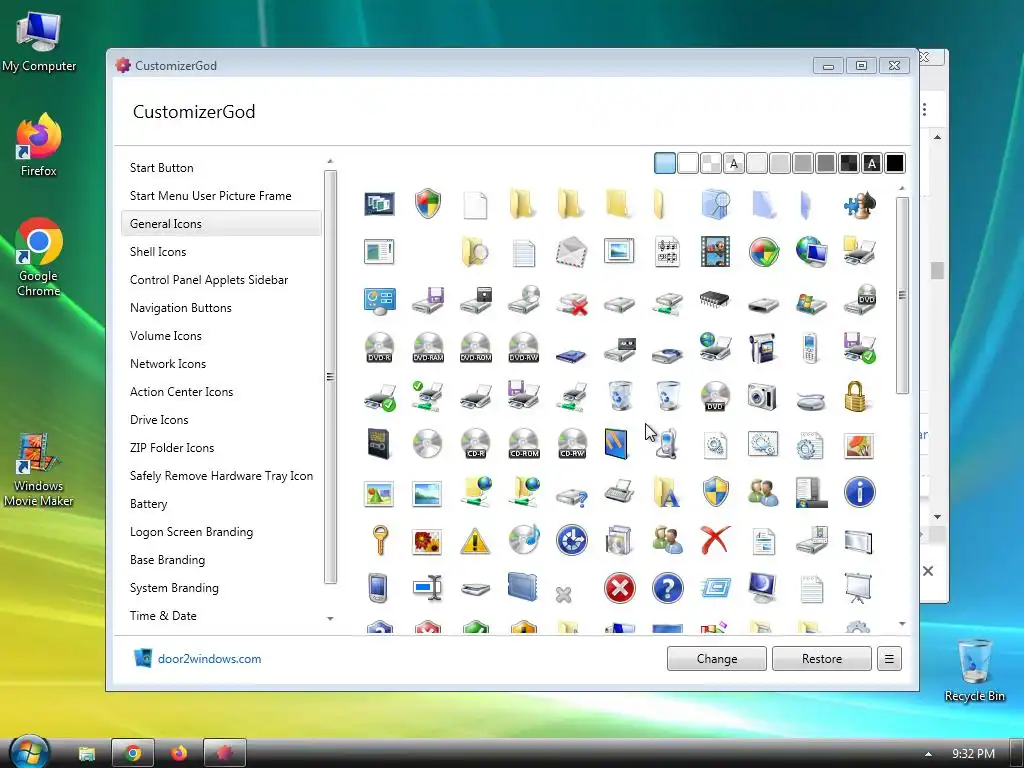Open the Network Icons category
1024x768 pixels.
pos(168,364)
